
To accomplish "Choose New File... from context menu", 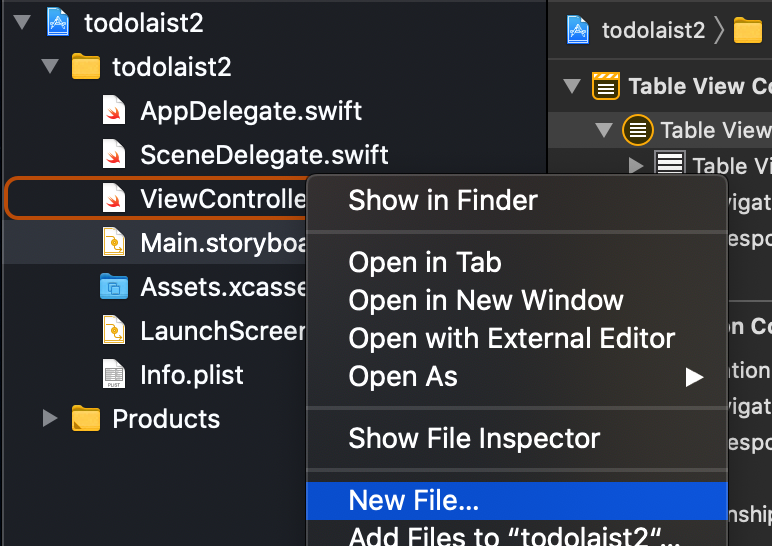I will [x=413, y=500].
